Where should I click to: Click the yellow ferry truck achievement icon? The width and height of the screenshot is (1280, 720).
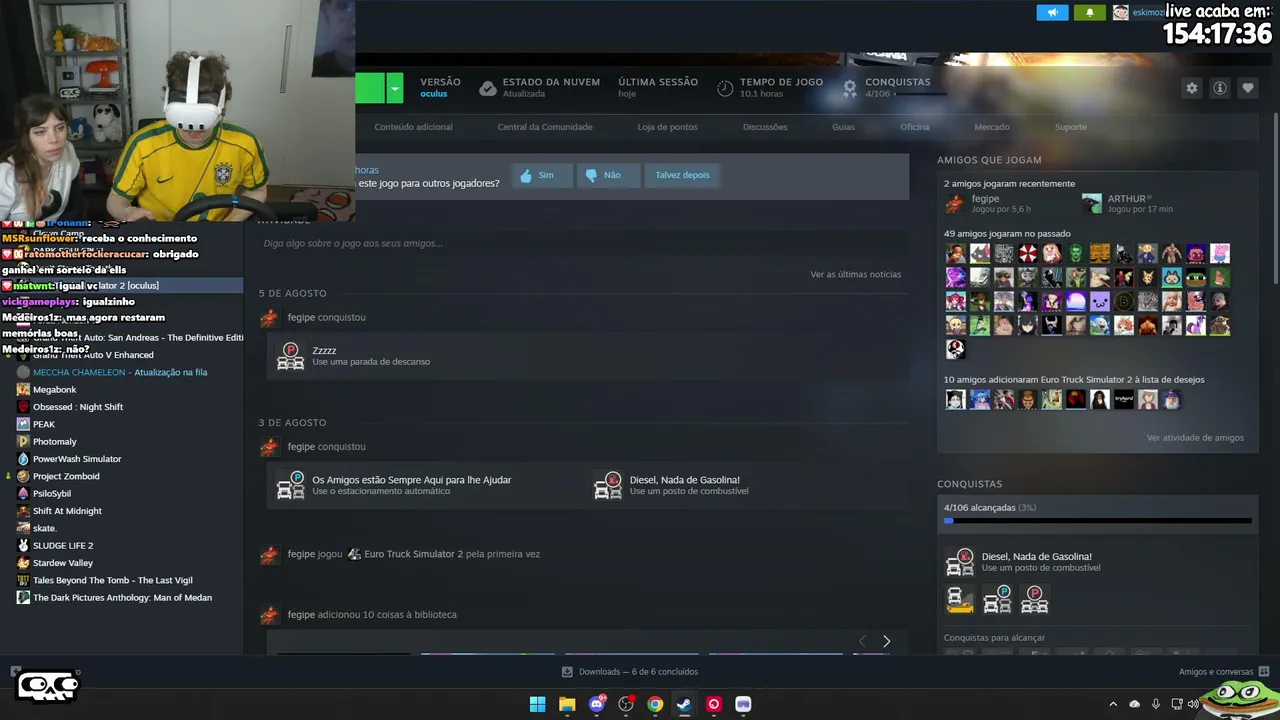pos(960,599)
